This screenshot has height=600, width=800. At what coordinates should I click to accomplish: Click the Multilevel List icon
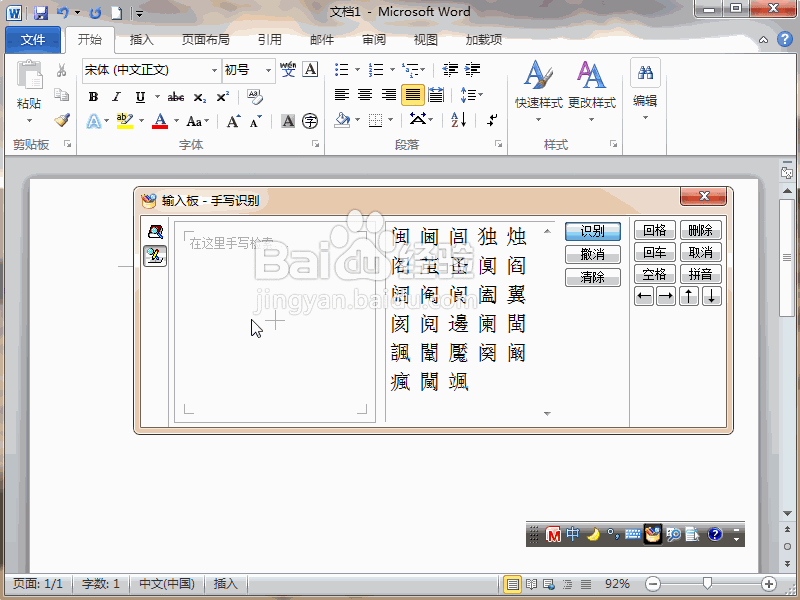[x=410, y=69]
